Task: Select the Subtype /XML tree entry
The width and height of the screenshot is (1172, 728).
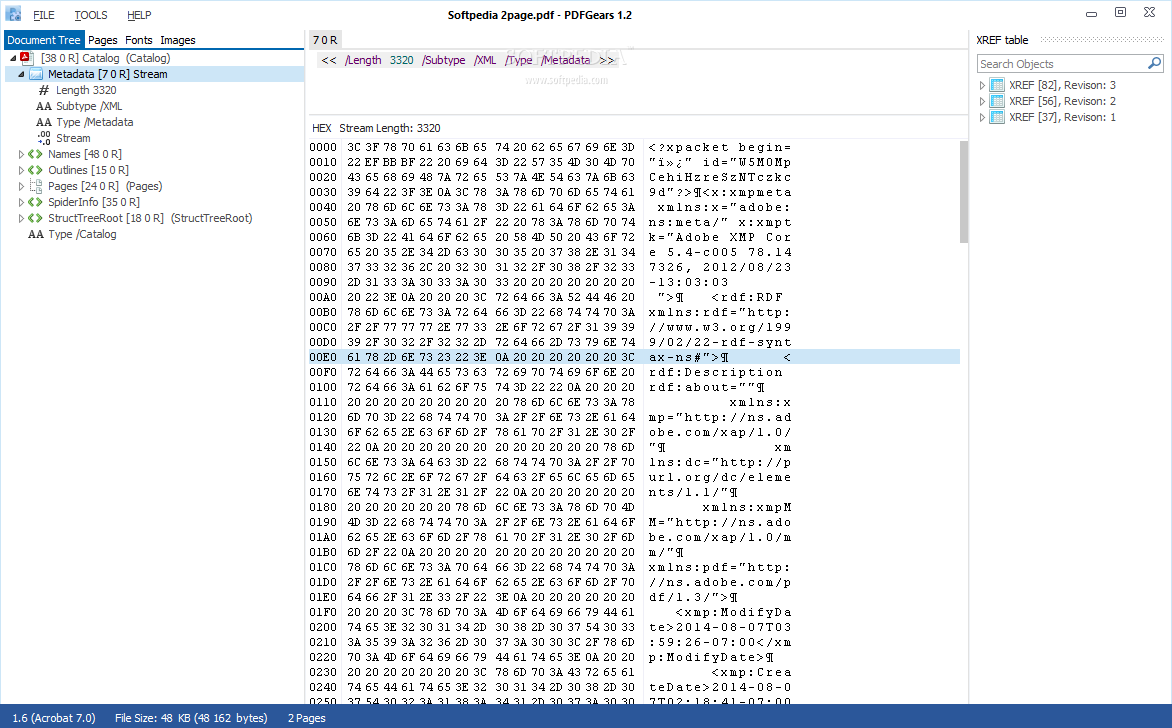Action: pyautogui.click(x=89, y=106)
